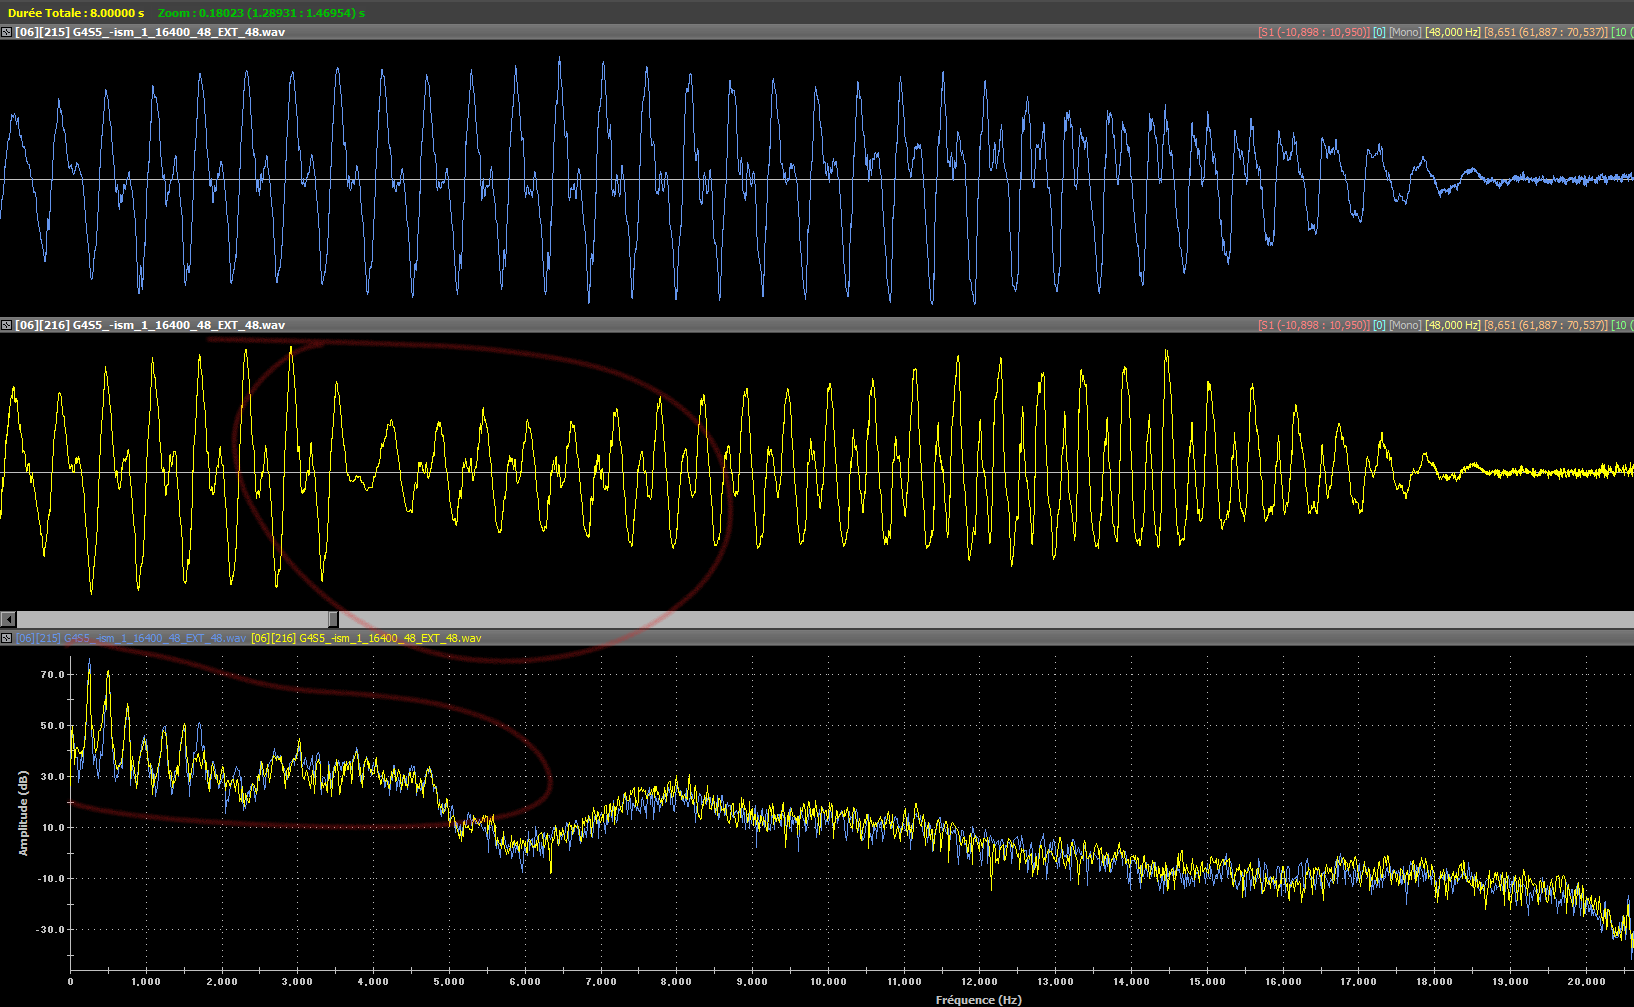
Task: Click the Fréquence (Hz) axis label
Action: (978, 1000)
